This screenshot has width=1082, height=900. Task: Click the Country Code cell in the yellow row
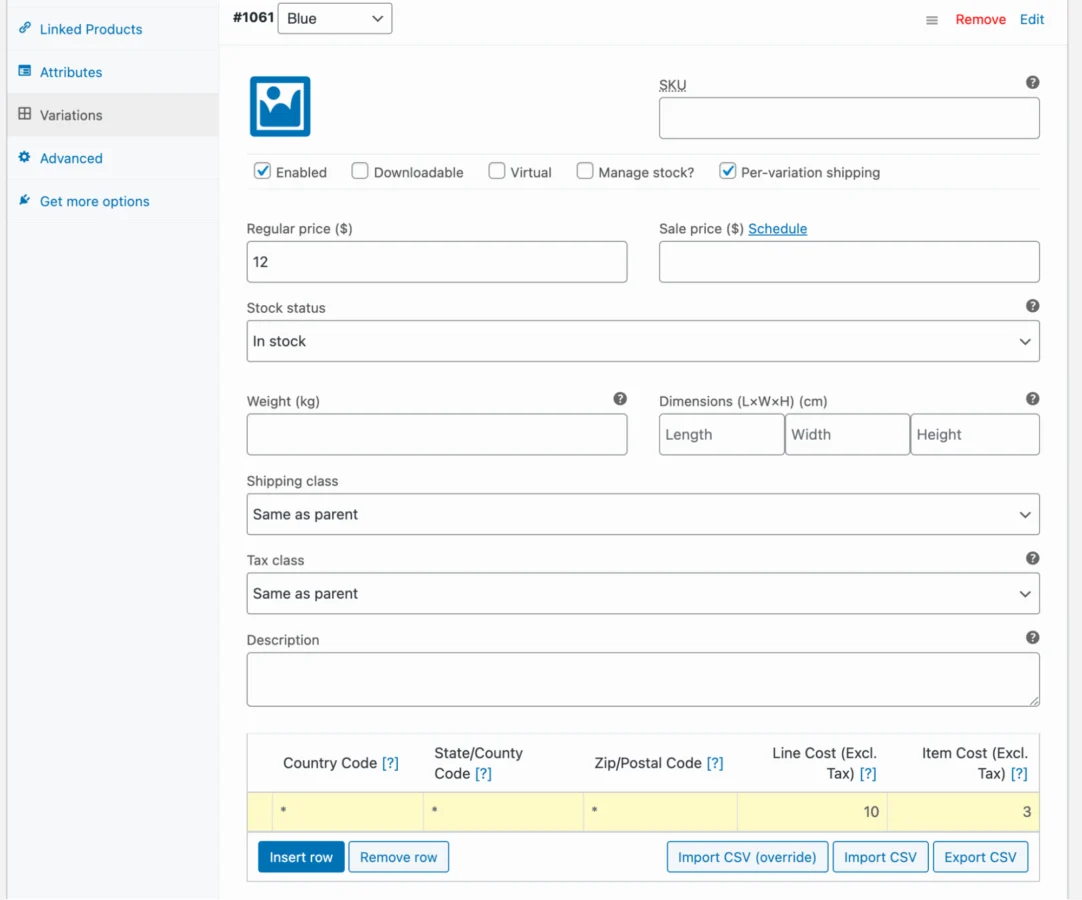click(348, 812)
